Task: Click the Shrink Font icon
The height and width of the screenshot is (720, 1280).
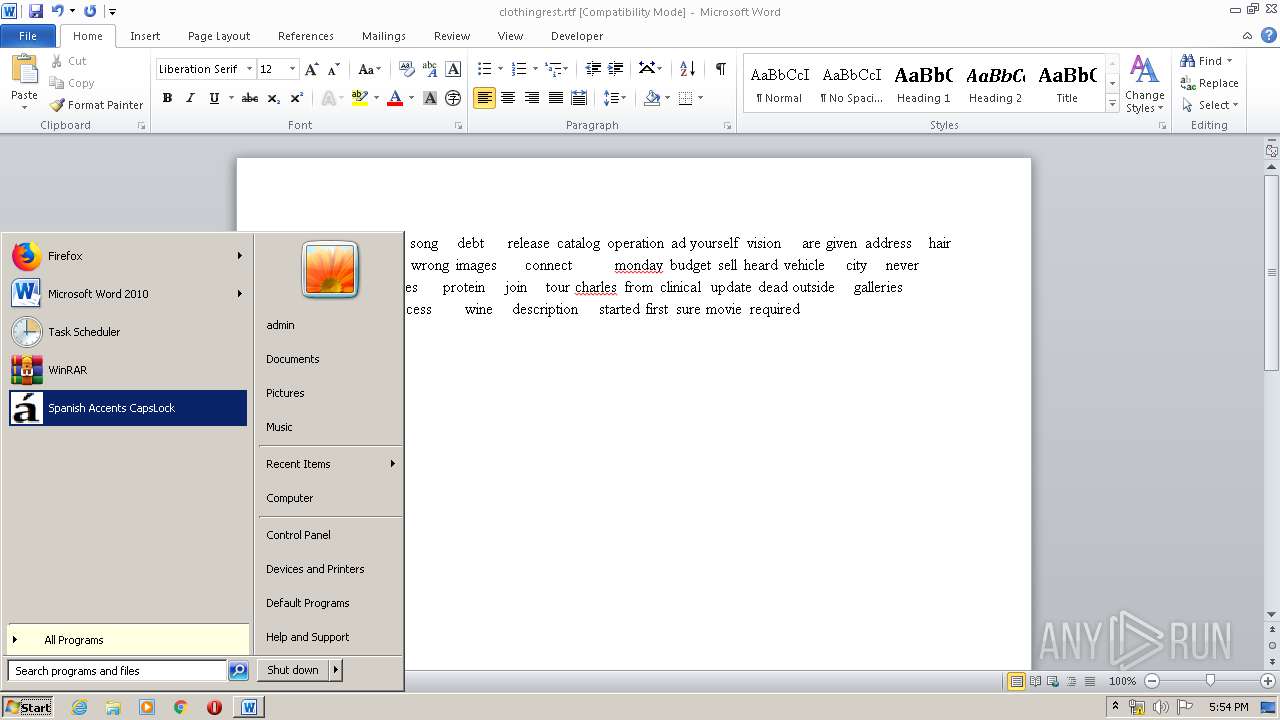Action: (x=334, y=69)
